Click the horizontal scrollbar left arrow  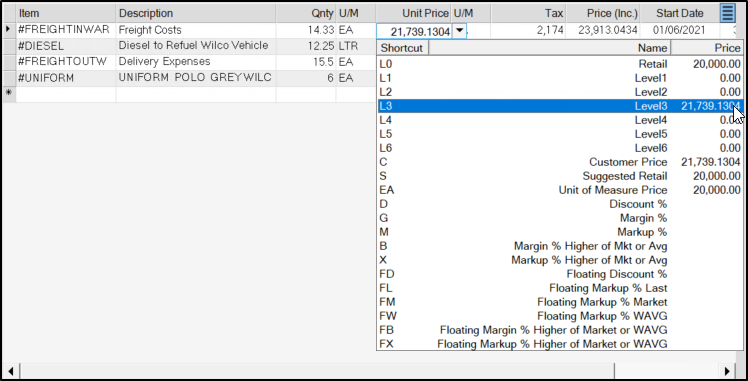tap(10, 371)
